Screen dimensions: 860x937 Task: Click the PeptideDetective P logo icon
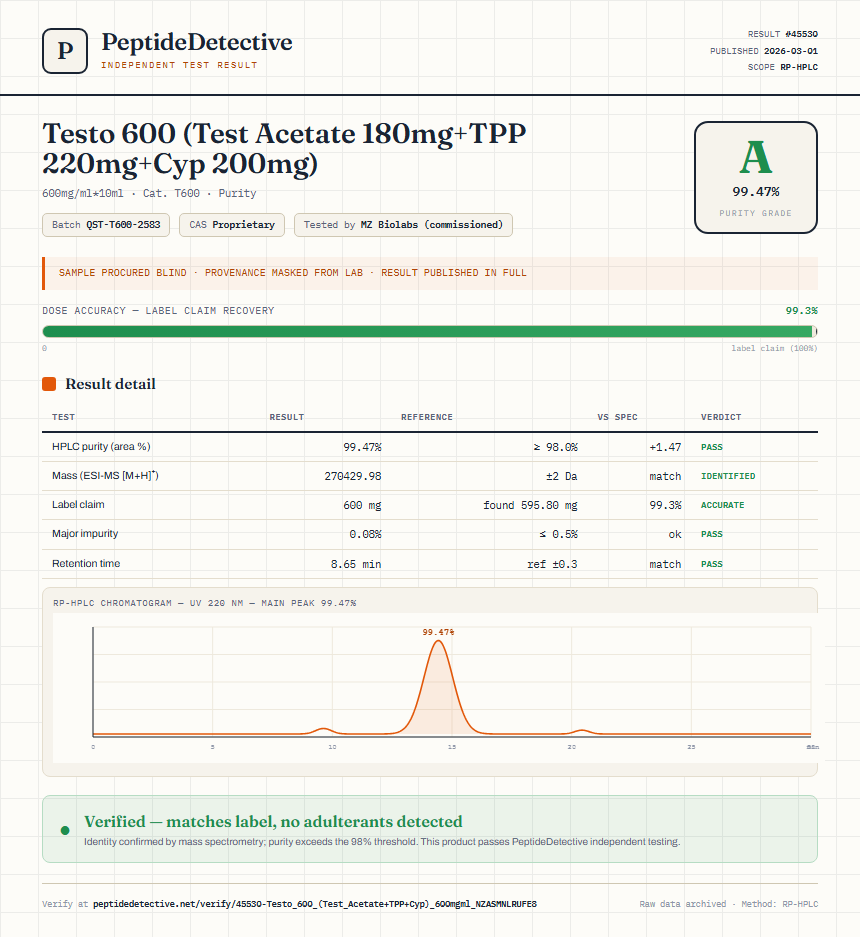point(65,51)
